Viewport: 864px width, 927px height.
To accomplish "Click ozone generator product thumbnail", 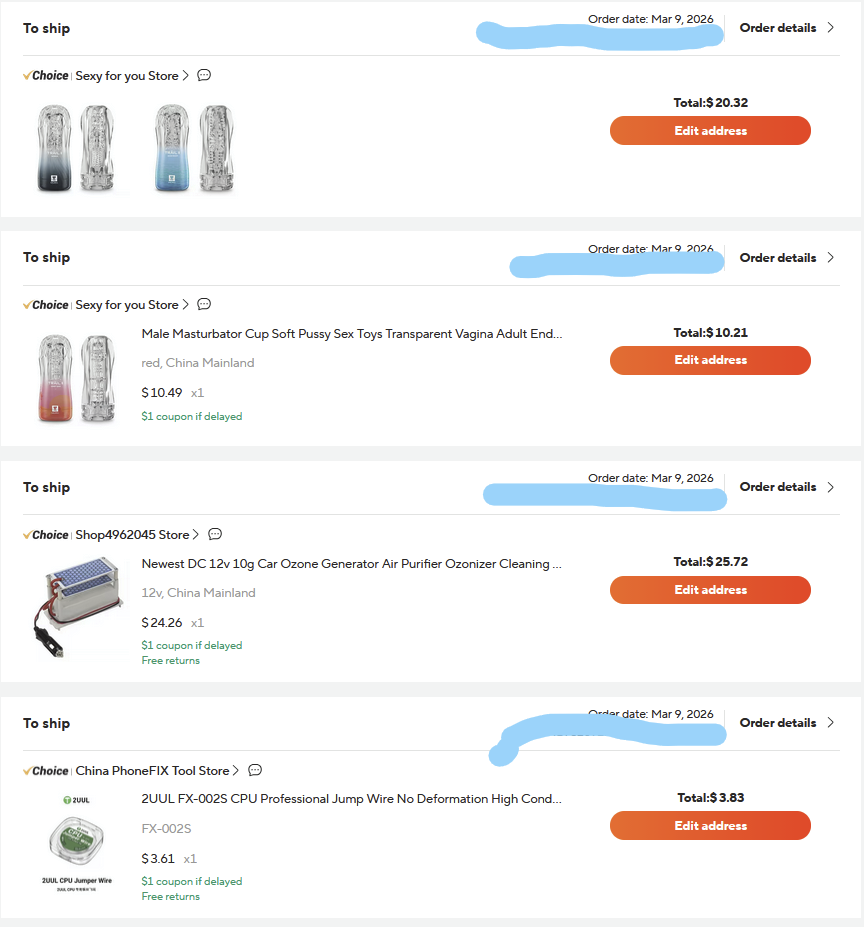I will coord(78,607).
